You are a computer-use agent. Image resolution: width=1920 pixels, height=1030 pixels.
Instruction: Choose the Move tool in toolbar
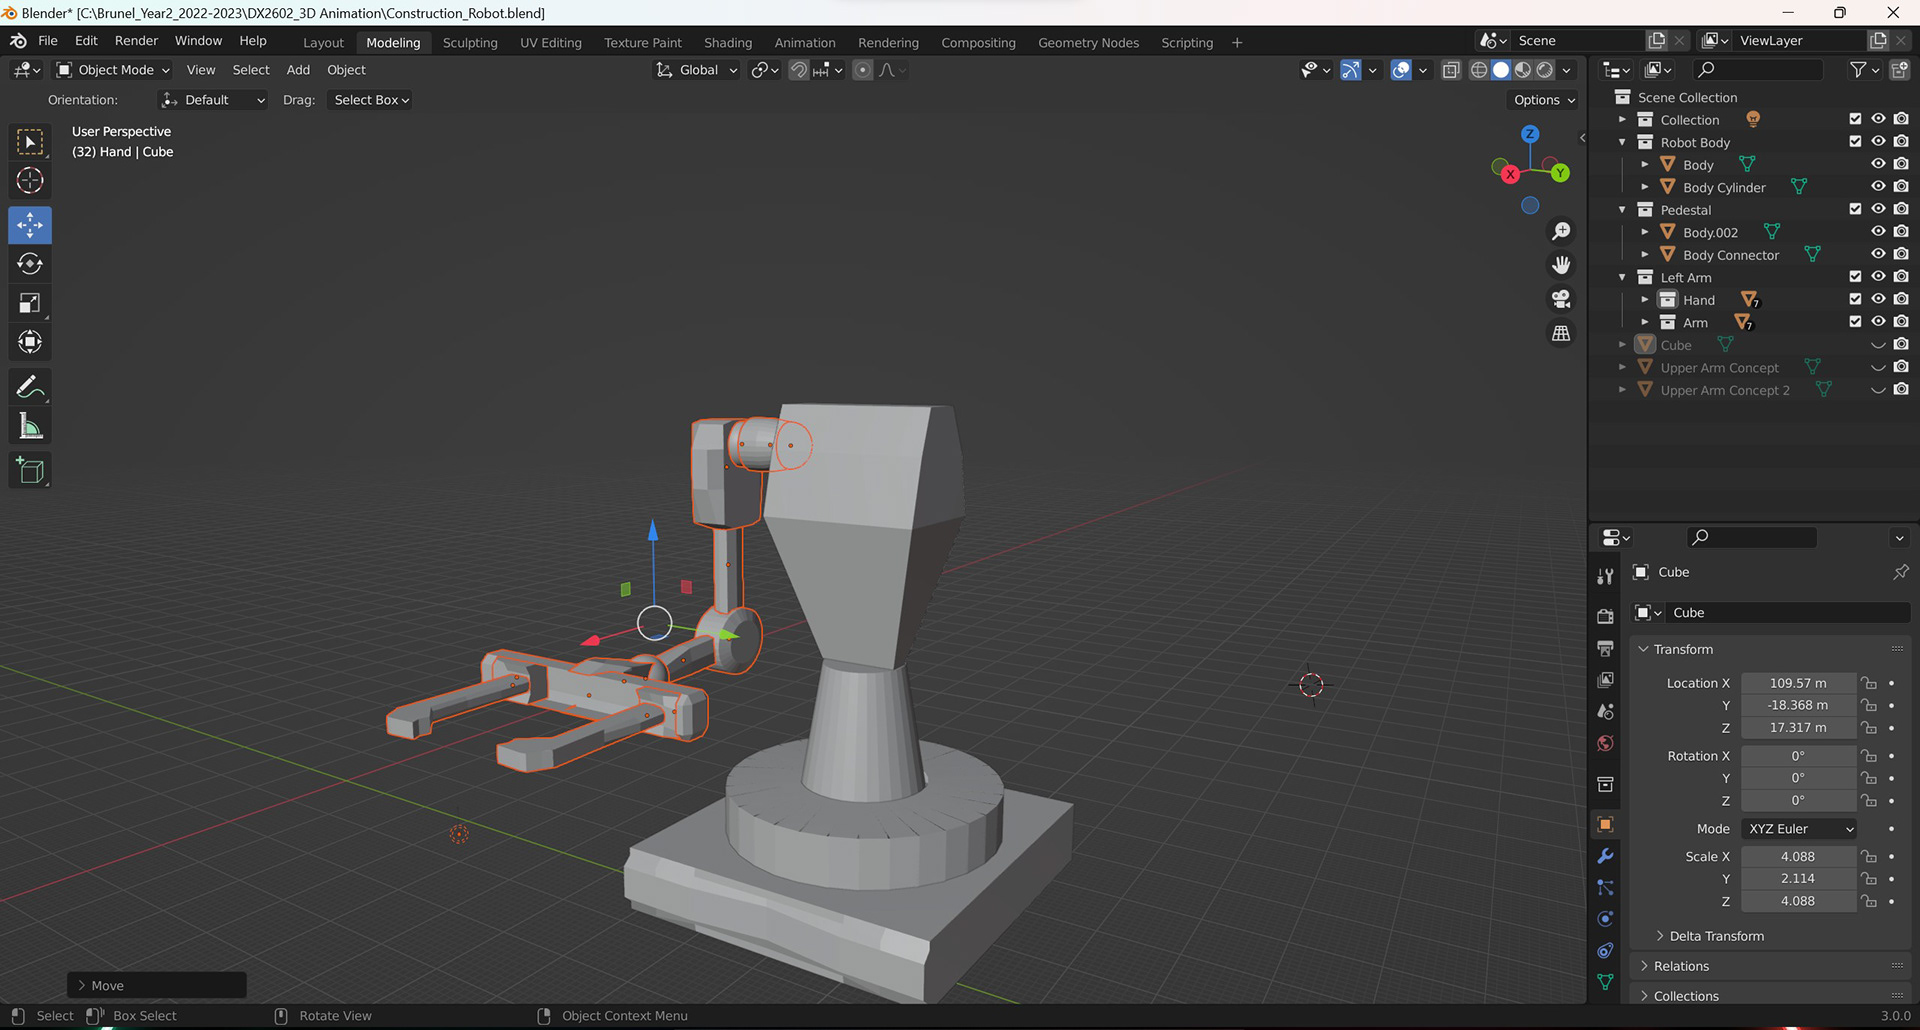pos(30,225)
